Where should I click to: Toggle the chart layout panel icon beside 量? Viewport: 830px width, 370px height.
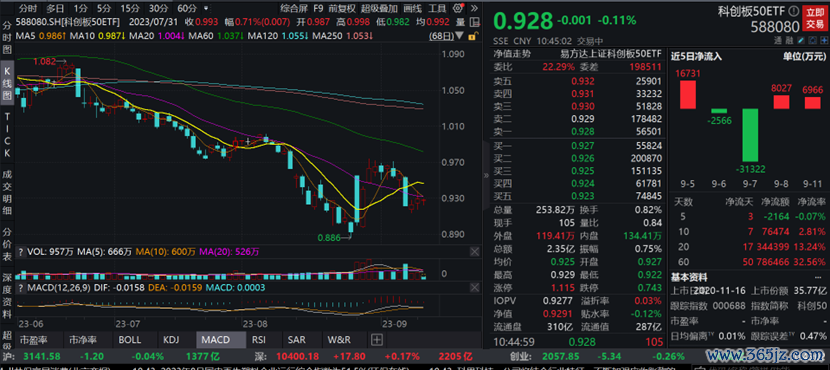pyautogui.click(x=474, y=22)
